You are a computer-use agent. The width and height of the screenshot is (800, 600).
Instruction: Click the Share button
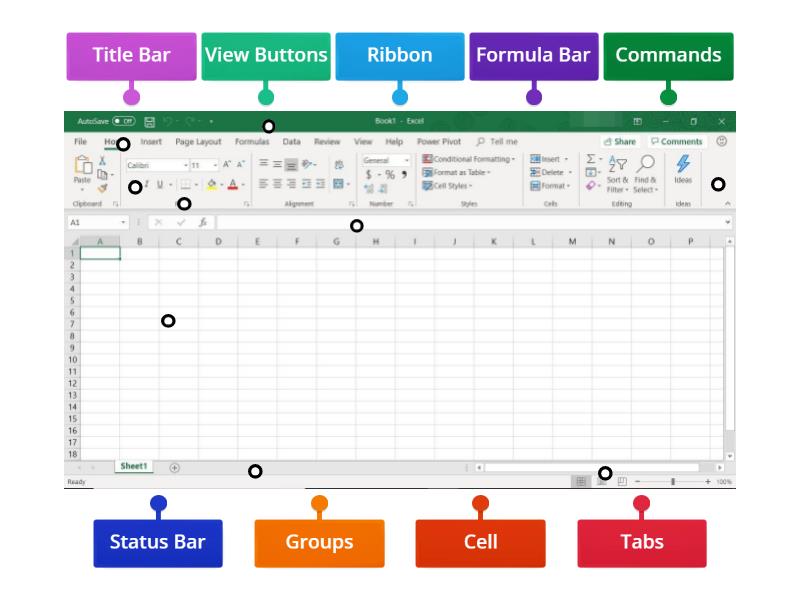click(x=622, y=141)
